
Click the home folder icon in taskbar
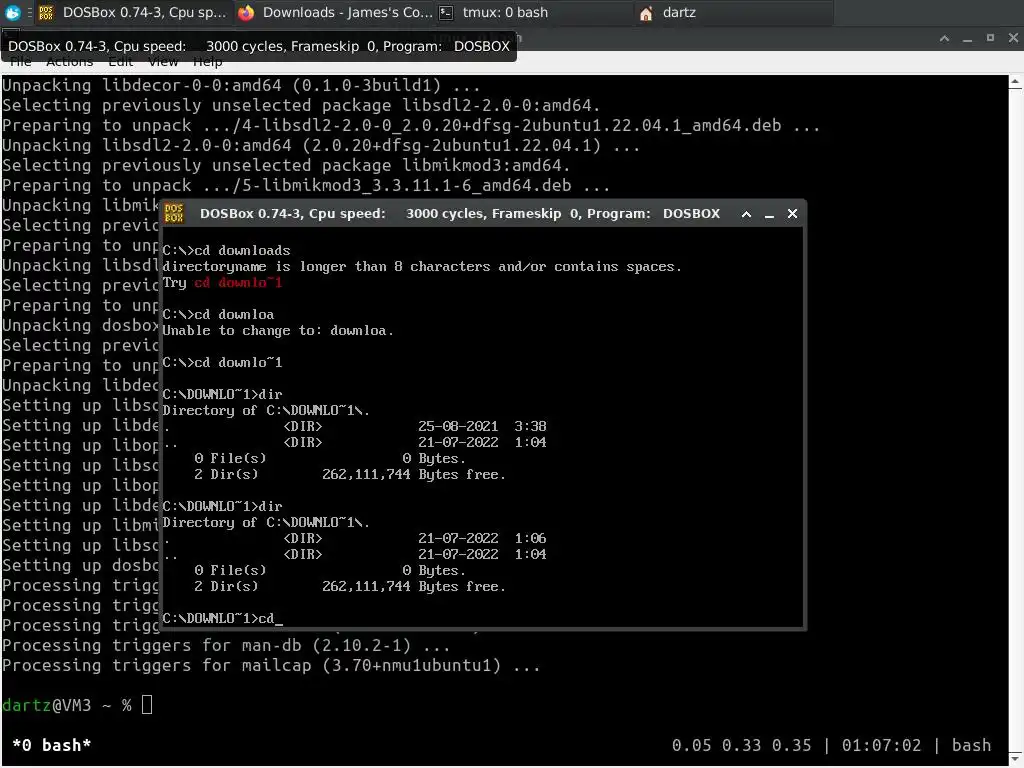click(646, 13)
